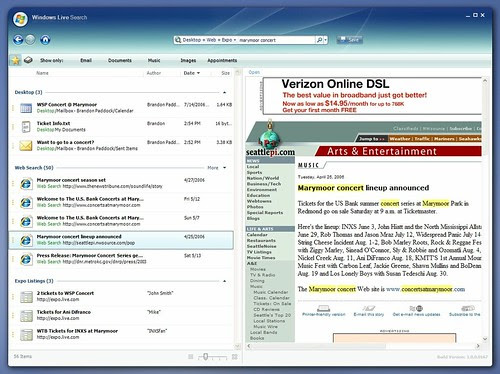Filter results to show only Music
The image size is (500, 374).
pos(154,60)
